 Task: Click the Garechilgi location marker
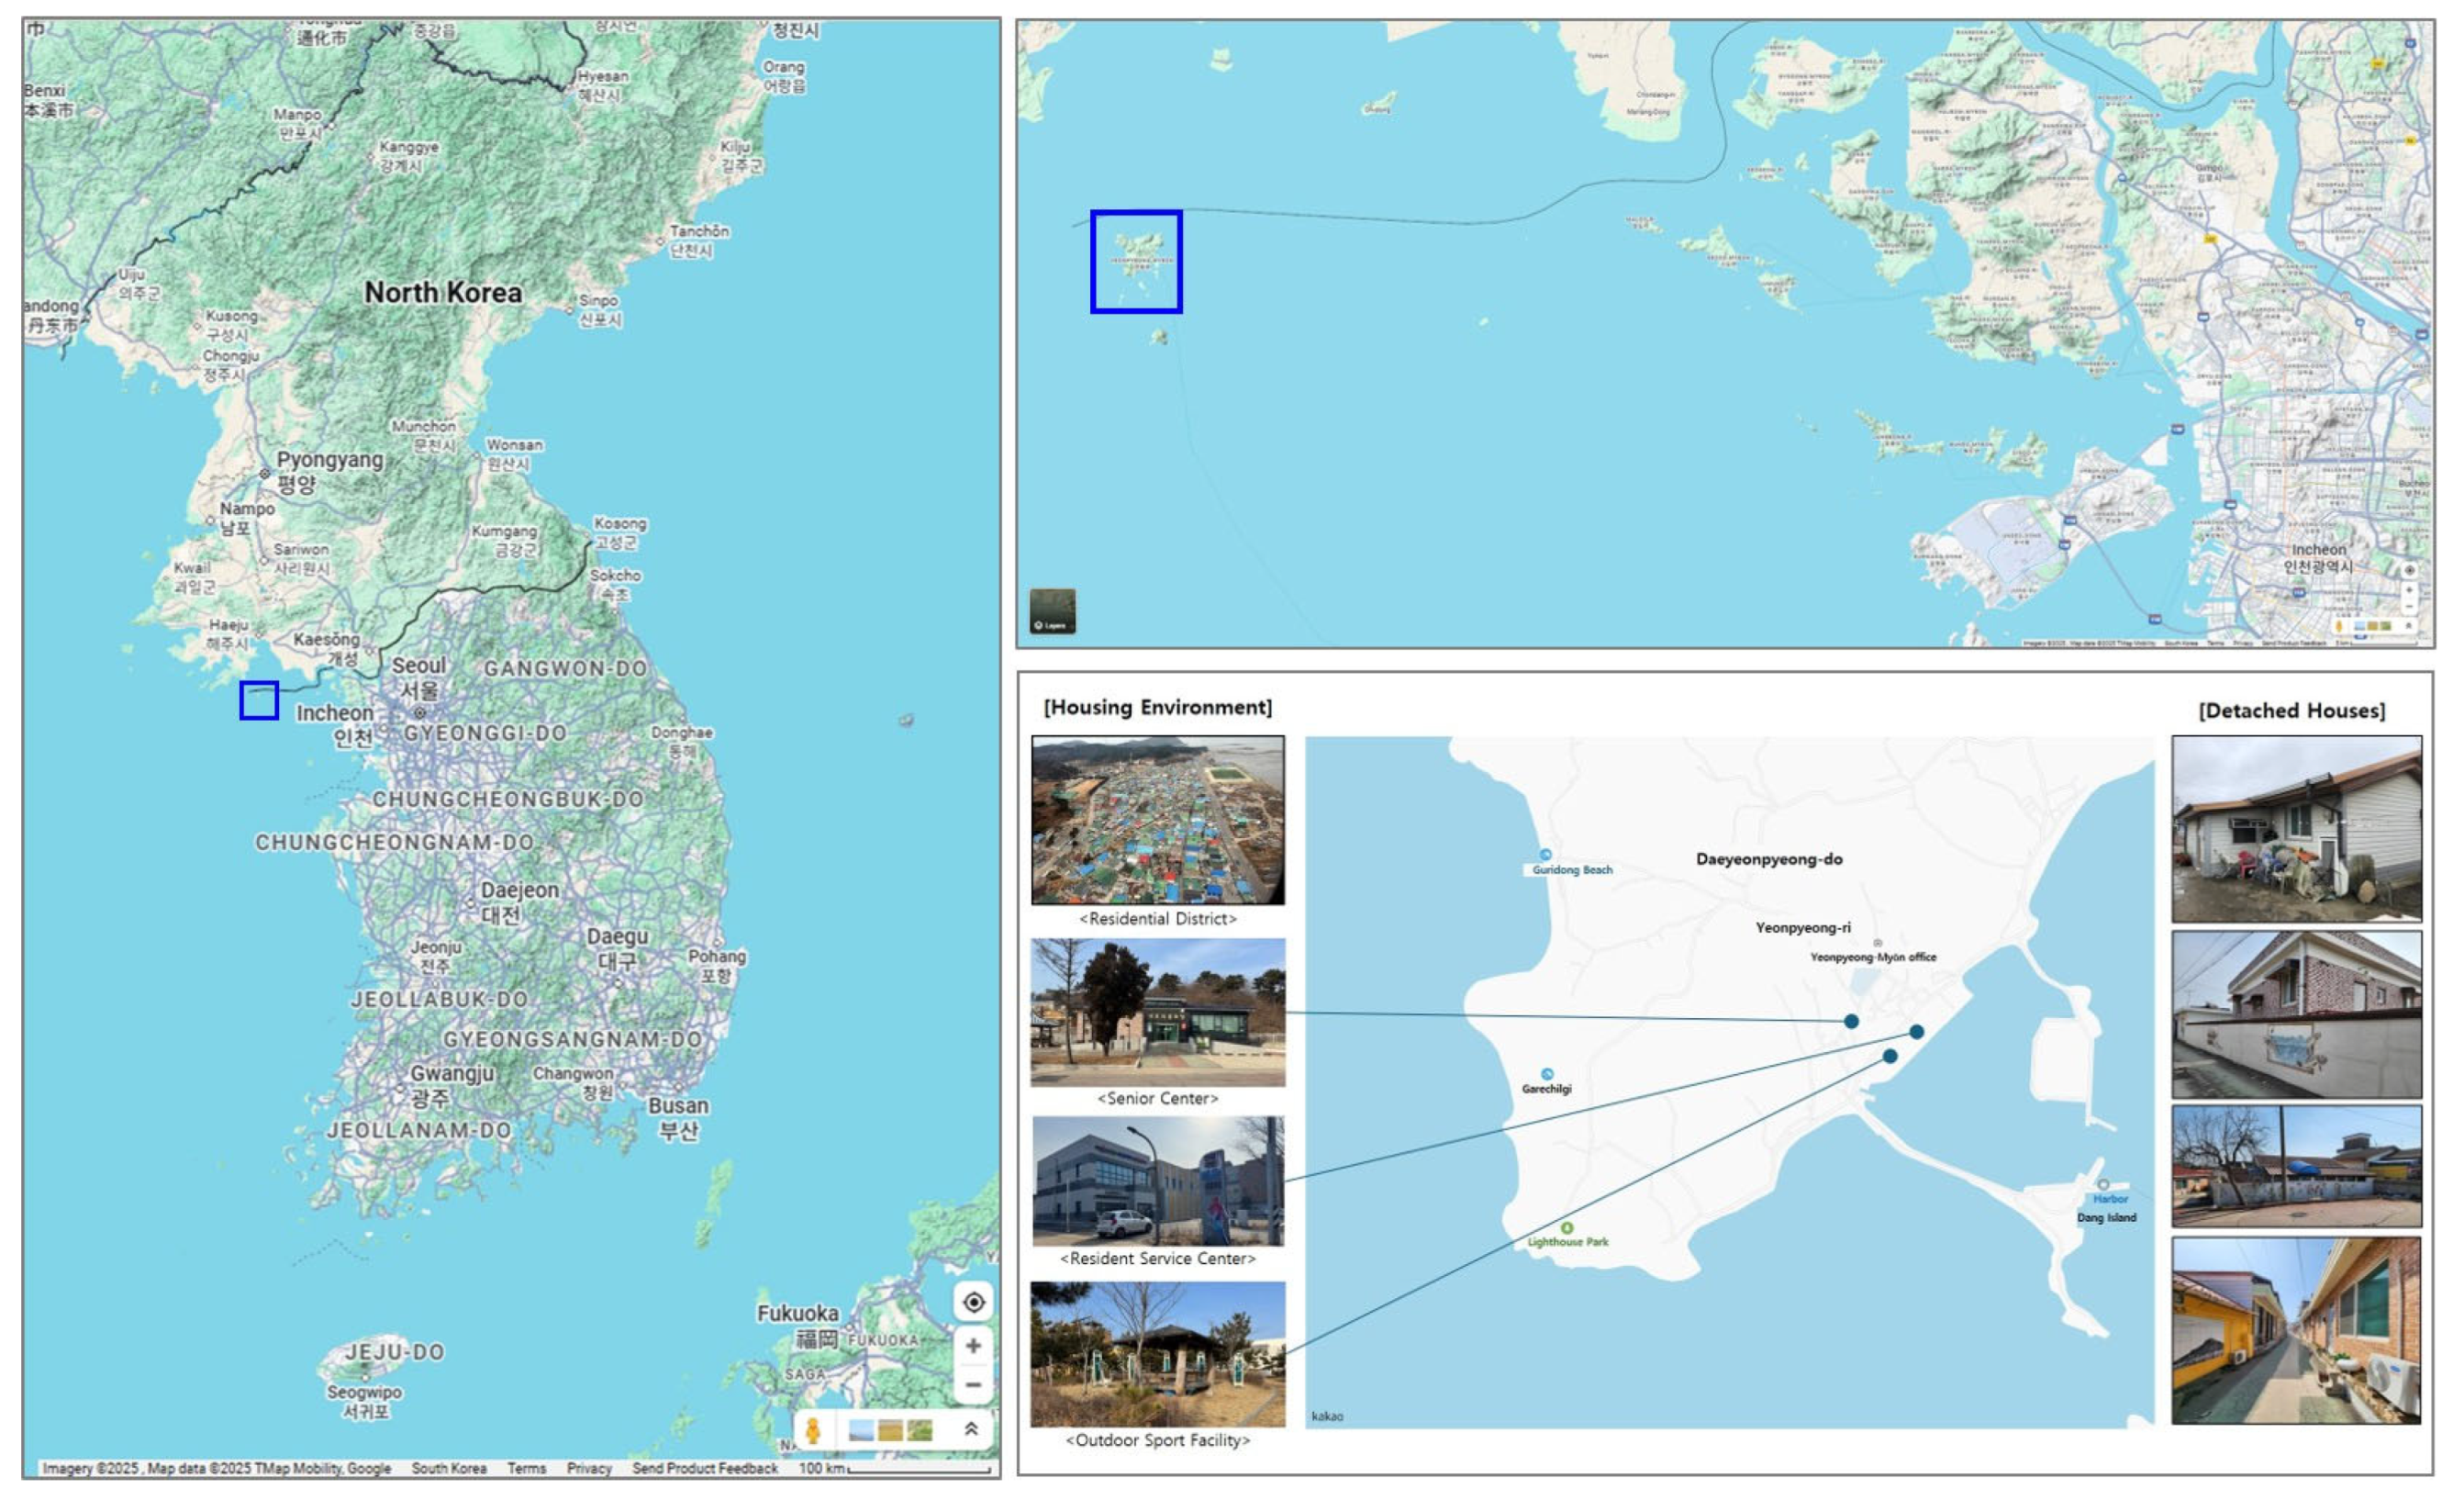pos(1547,1074)
